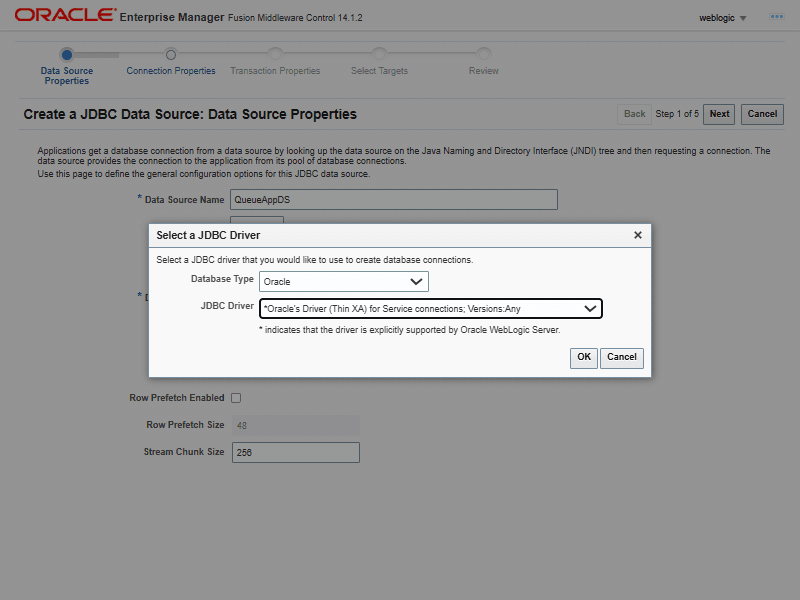This screenshot has height=600, width=800.
Task: Confirm driver selection with OK
Action: pyautogui.click(x=584, y=358)
